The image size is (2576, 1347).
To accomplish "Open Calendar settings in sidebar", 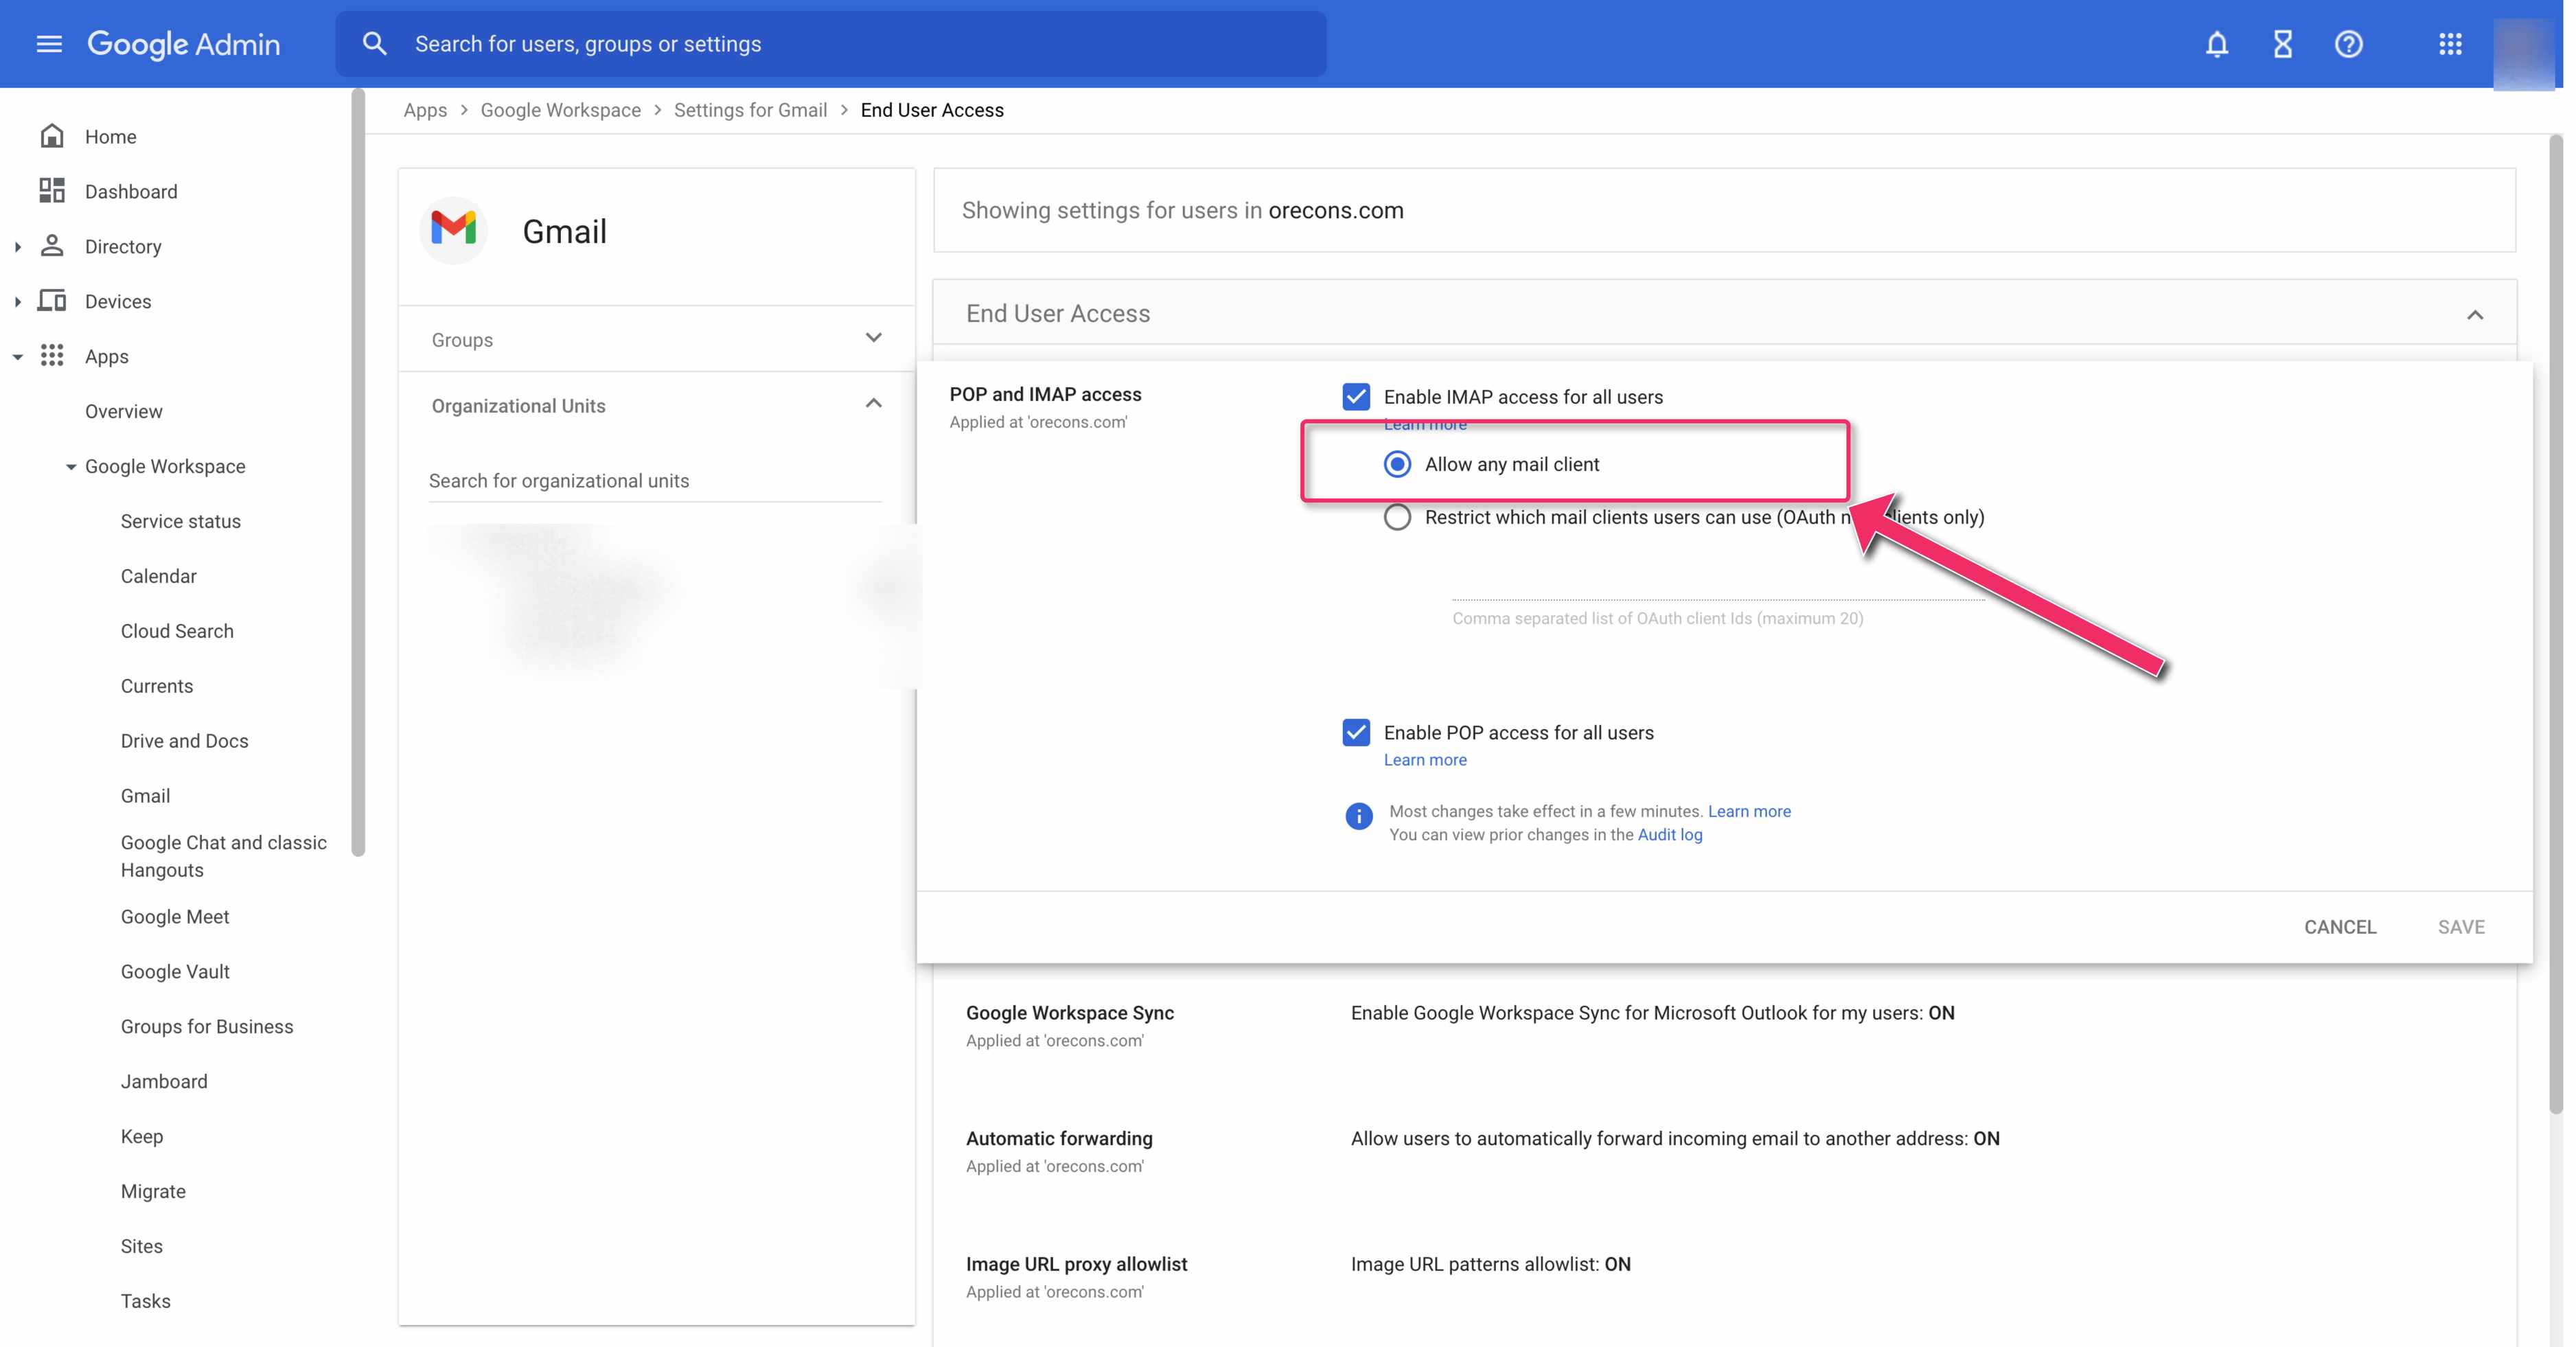I will 159,576.
